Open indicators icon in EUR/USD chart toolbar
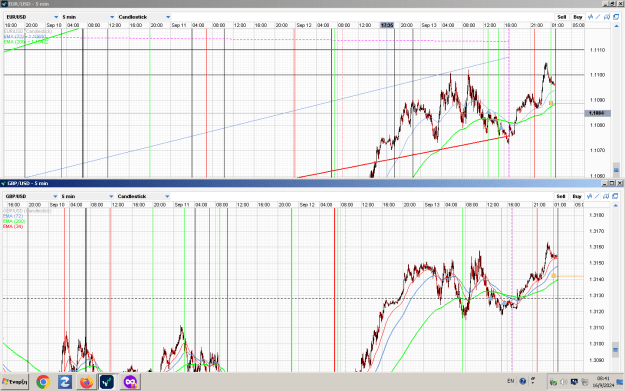 click(590, 17)
